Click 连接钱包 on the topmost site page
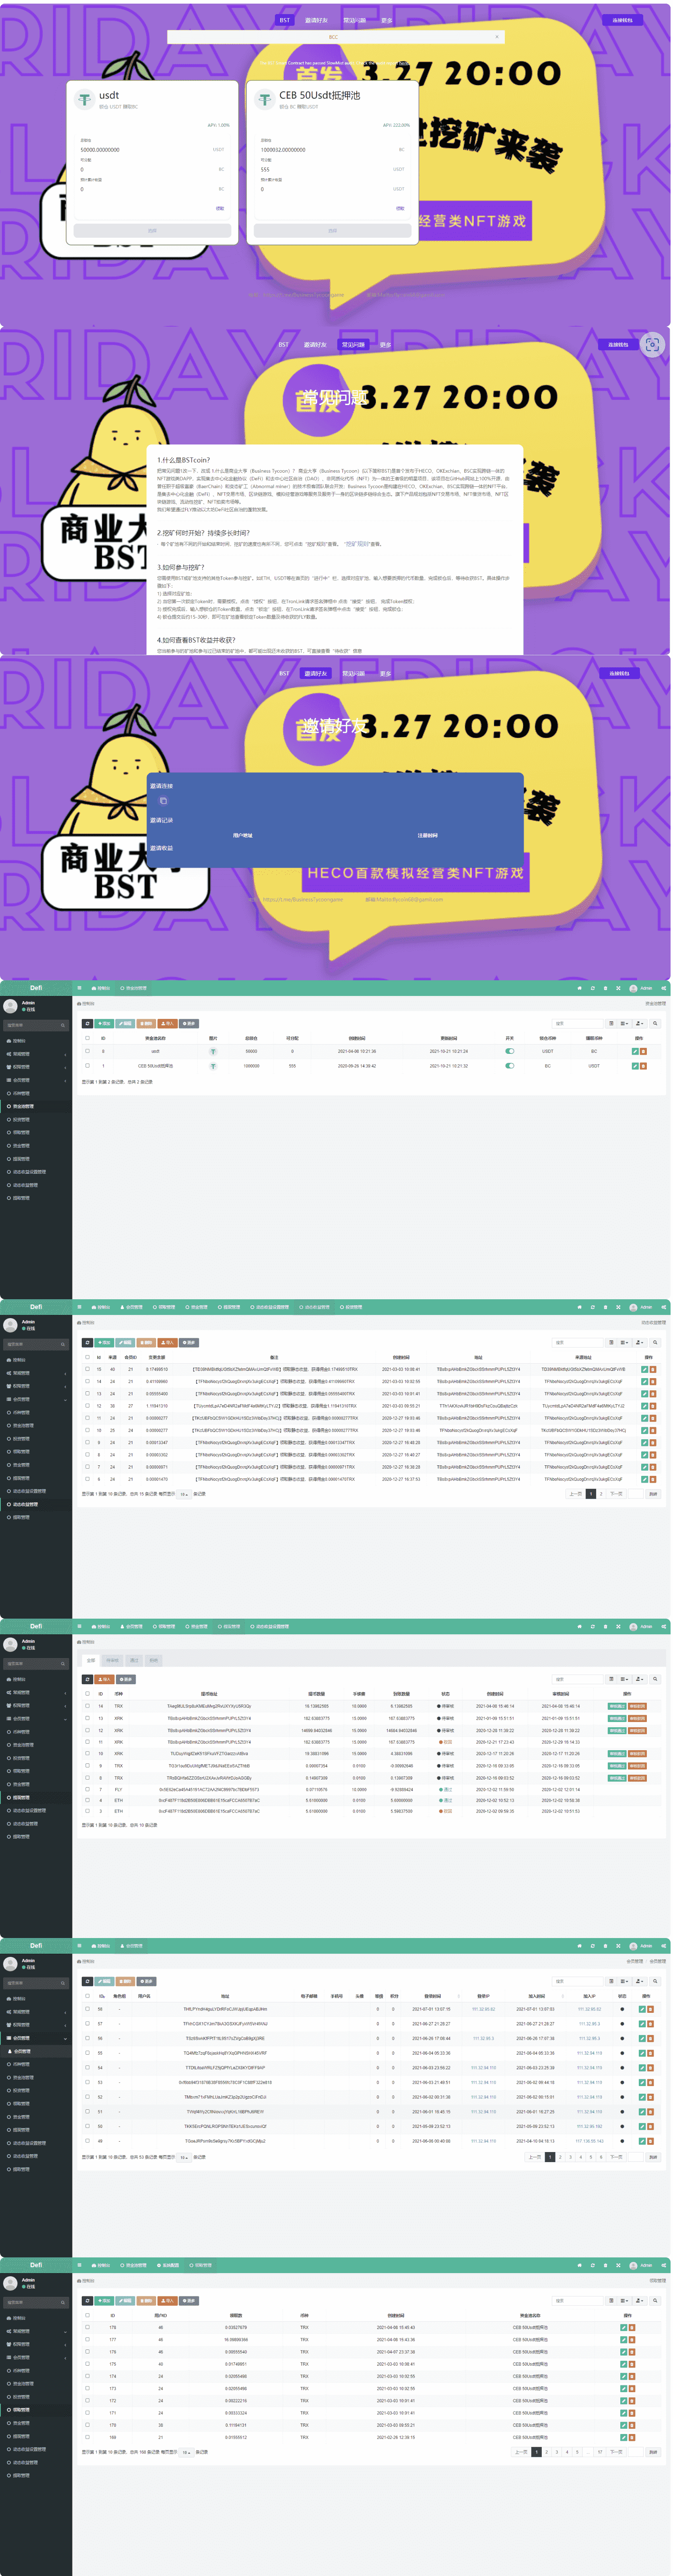 [622, 20]
